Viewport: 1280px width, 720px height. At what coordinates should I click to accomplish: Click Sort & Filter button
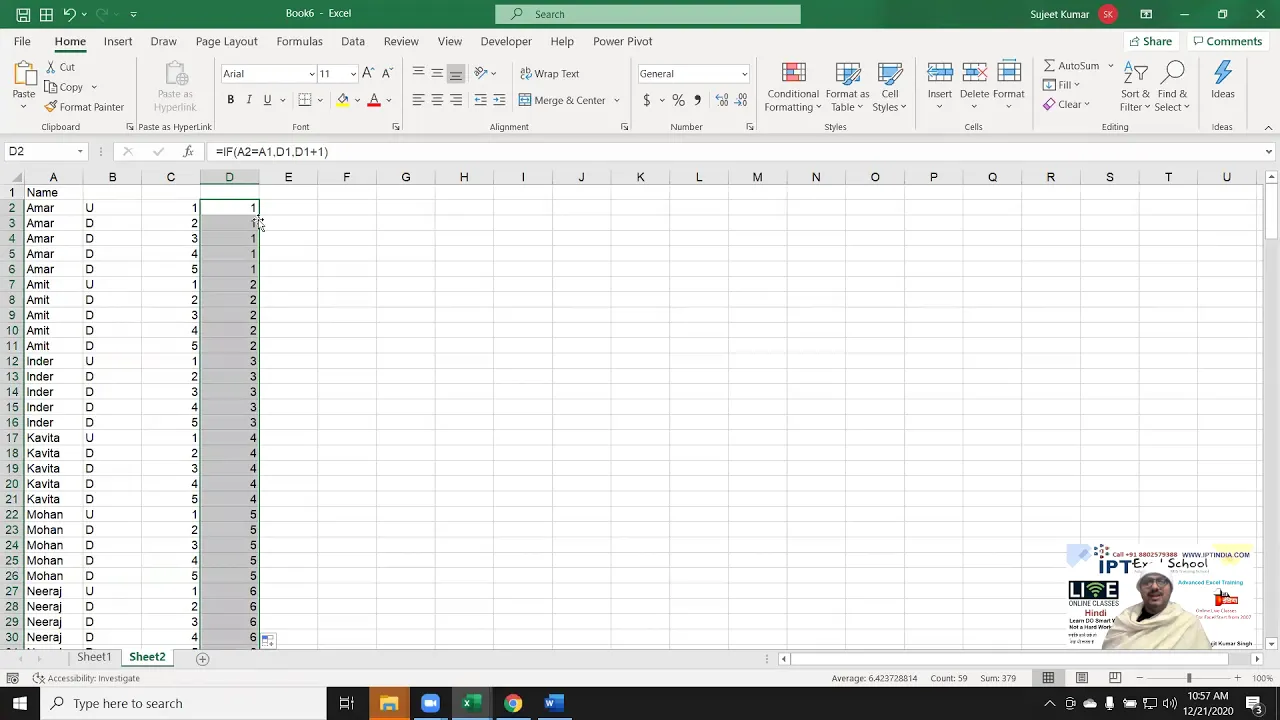click(x=1135, y=86)
